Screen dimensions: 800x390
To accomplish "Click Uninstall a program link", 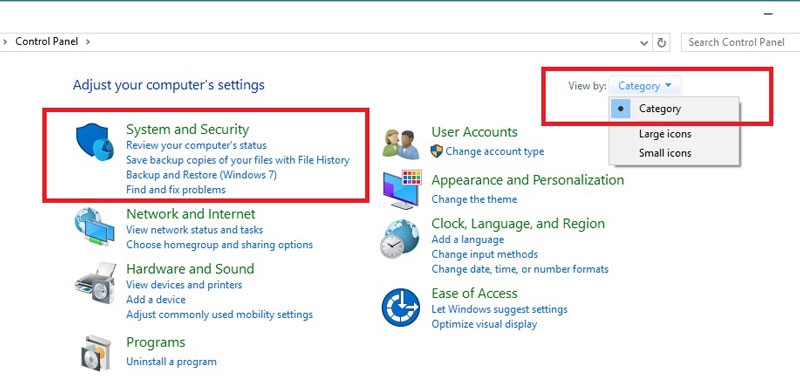I will (x=171, y=362).
